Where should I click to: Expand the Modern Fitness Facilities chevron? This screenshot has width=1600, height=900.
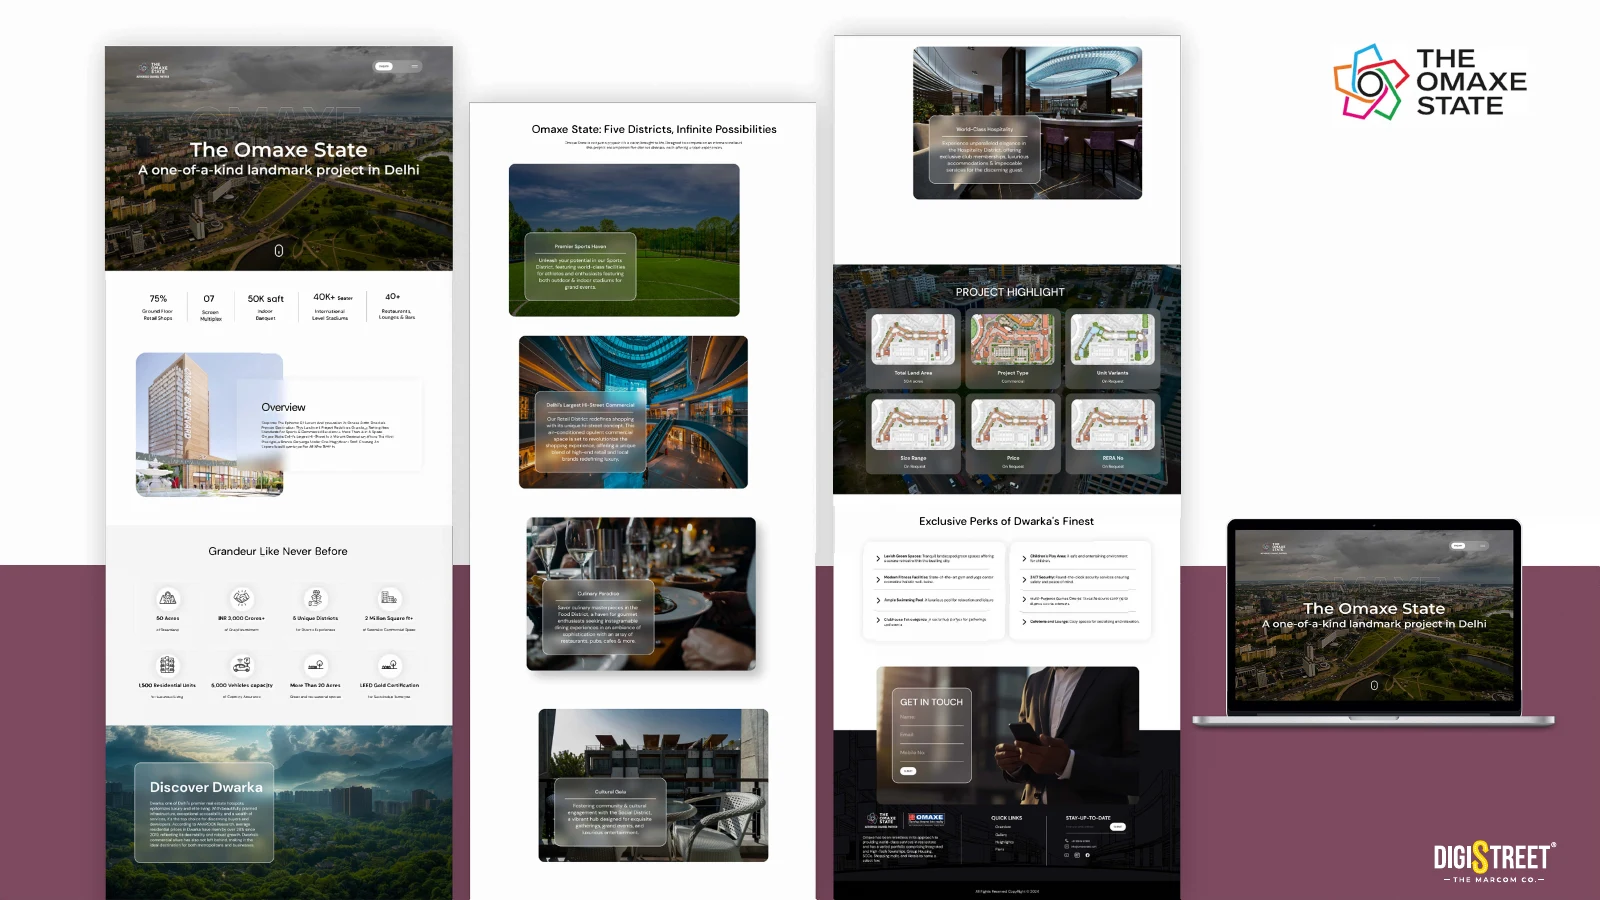[878, 579]
